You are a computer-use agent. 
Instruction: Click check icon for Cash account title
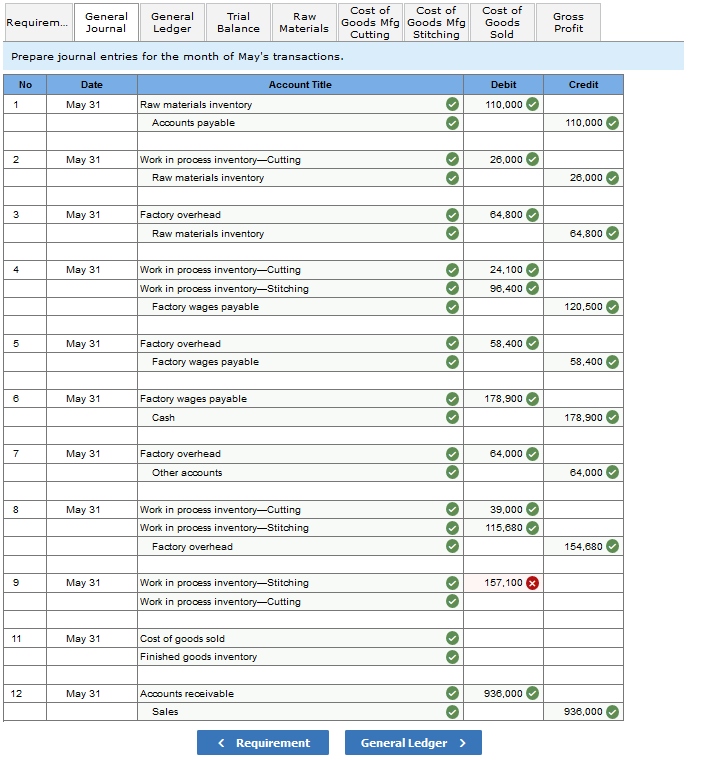(x=452, y=417)
